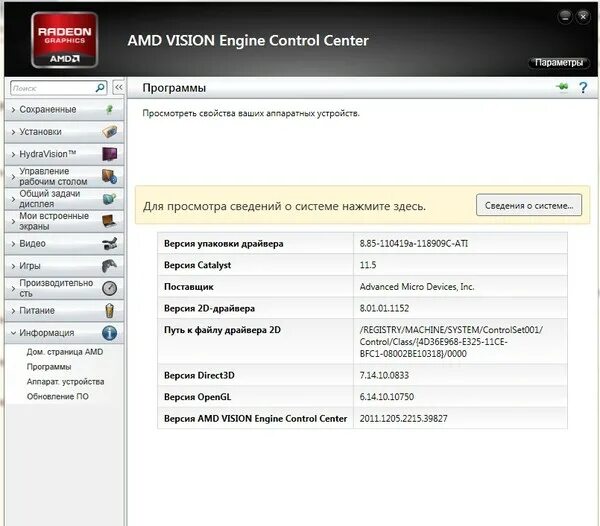Click the Версия упаковки драйвера label

[223, 244]
